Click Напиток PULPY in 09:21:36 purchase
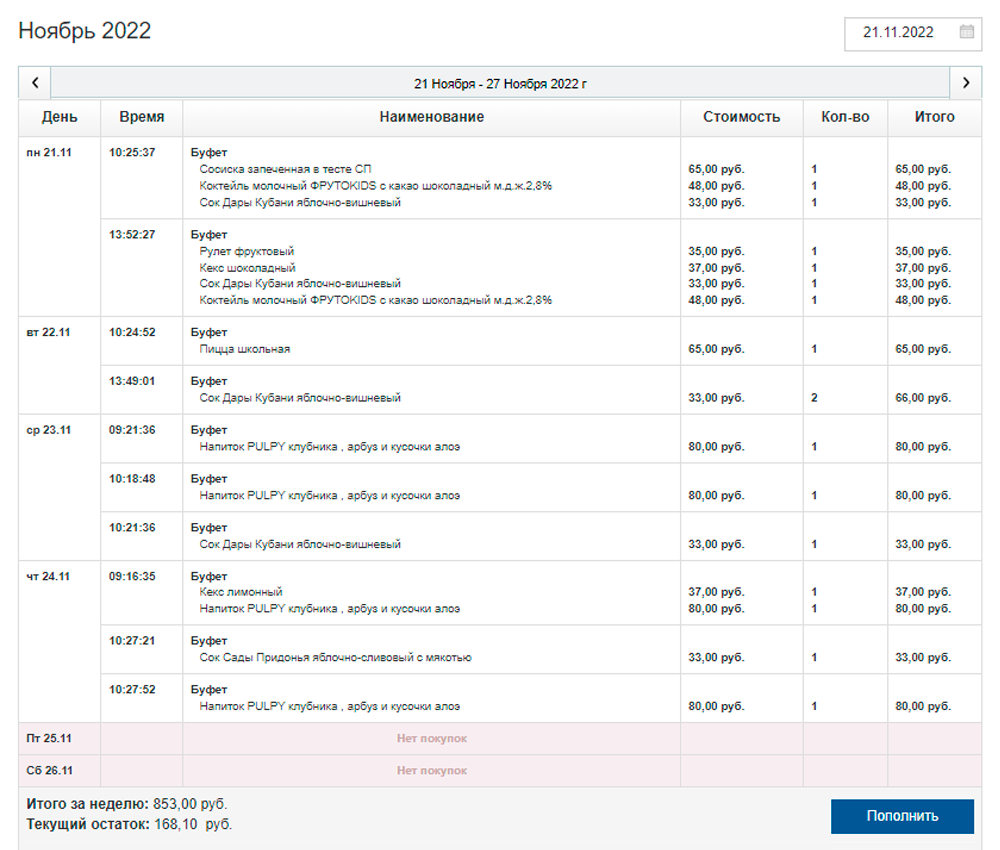The width and height of the screenshot is (1000, 850). (x=330, y=446)
